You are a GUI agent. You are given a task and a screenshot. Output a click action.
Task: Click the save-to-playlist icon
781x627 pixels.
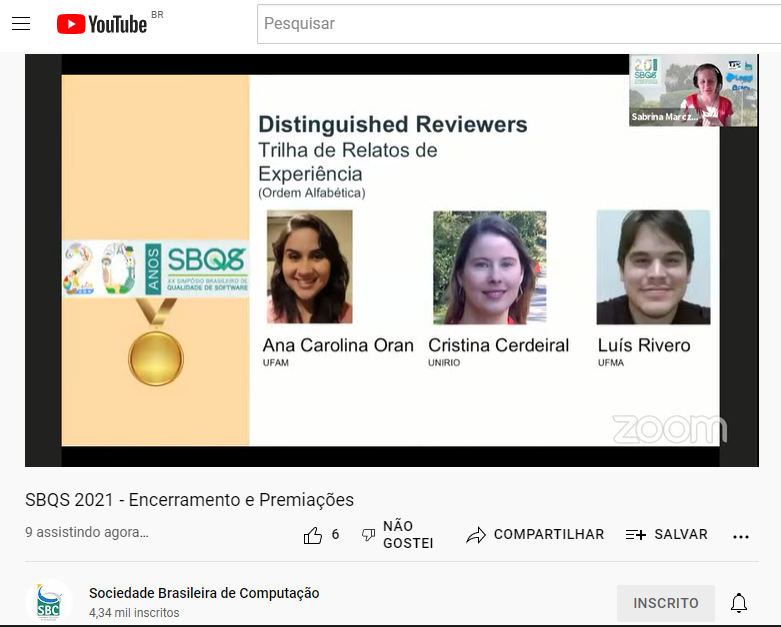click(x=636, y=535)
